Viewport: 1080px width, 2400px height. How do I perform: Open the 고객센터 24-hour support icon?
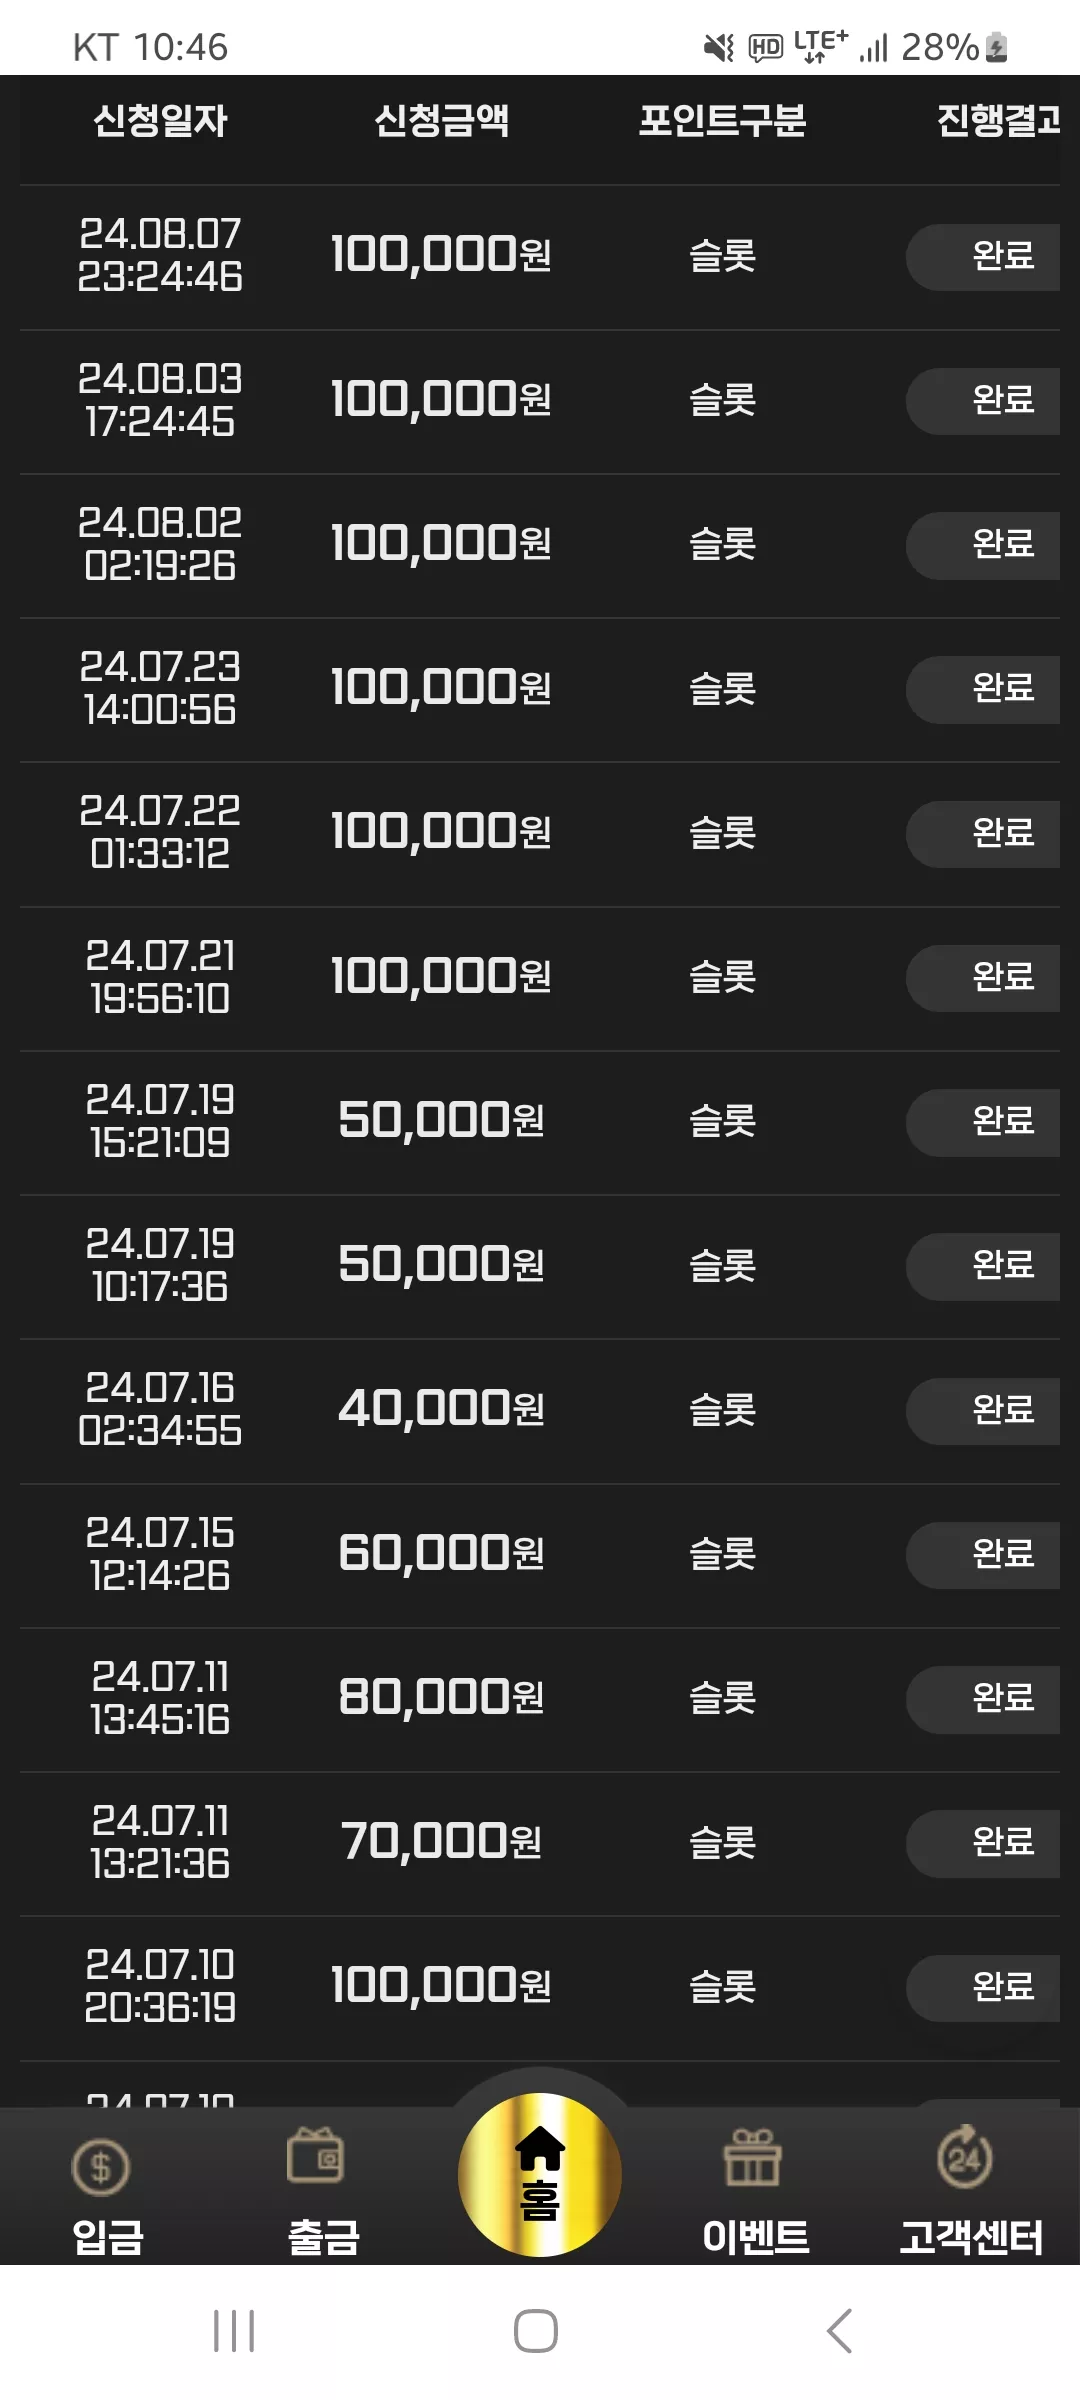[x=965, y=2156]
